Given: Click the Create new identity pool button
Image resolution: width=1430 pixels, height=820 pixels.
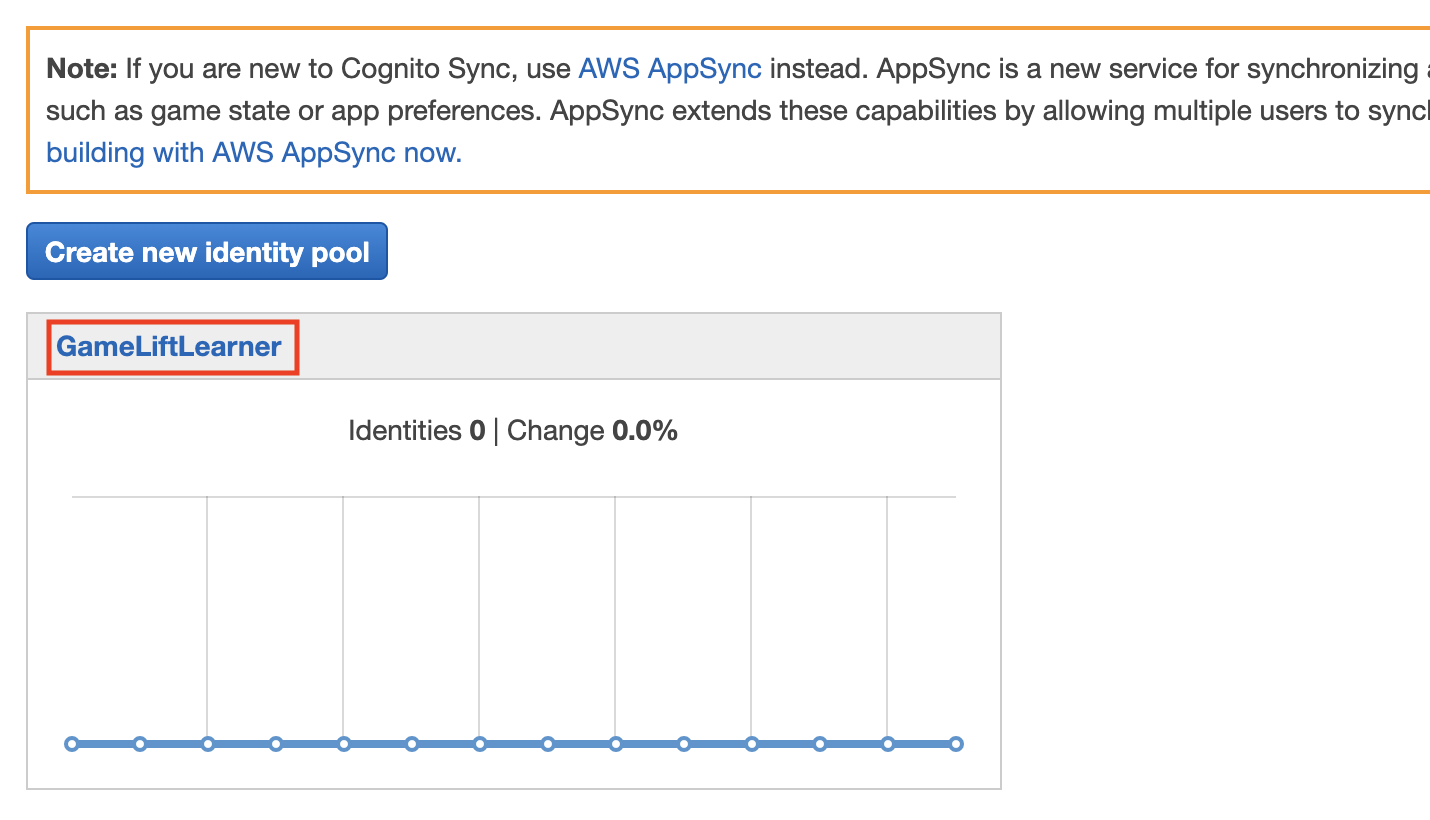Looking at the screenshot, I should (x=207, y=252).
